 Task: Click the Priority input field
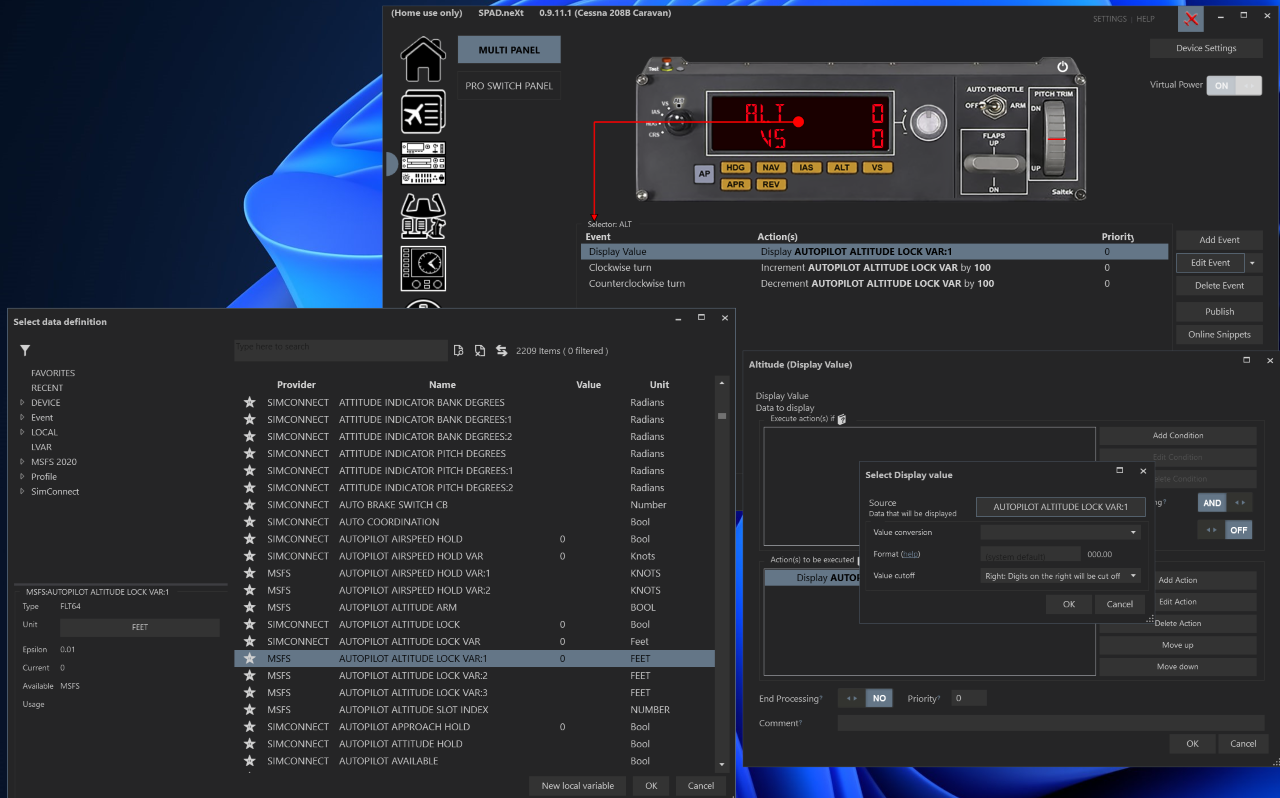[x=968, y=699]
